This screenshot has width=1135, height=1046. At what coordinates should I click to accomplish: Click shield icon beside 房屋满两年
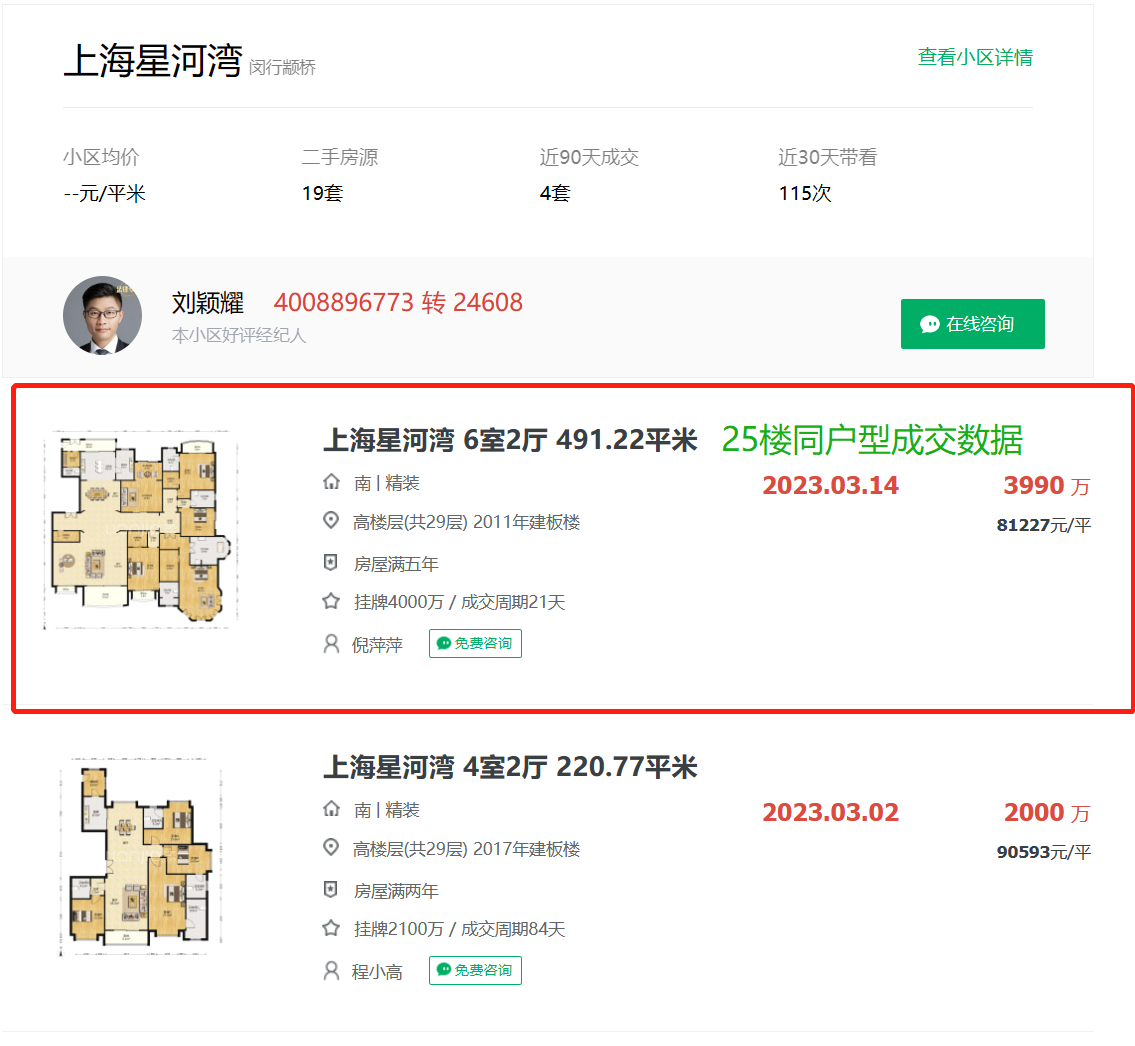pyautogui.click(x=331, y=890)
